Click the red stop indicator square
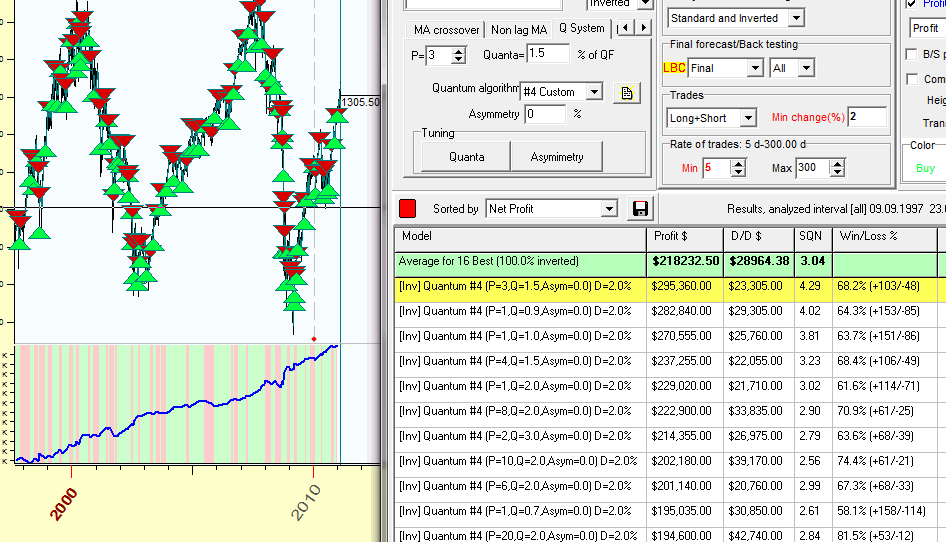The width and height of the screenshot is (946, 542). [x=408, y=209]
